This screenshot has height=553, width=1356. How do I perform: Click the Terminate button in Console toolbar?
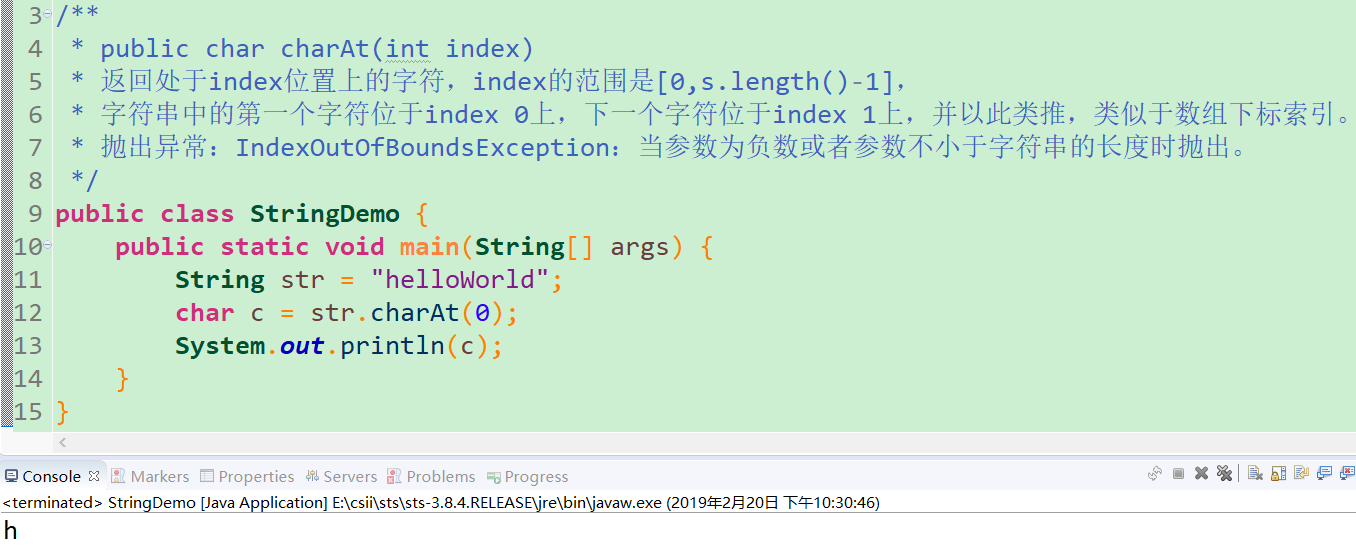pos(1178,473)
